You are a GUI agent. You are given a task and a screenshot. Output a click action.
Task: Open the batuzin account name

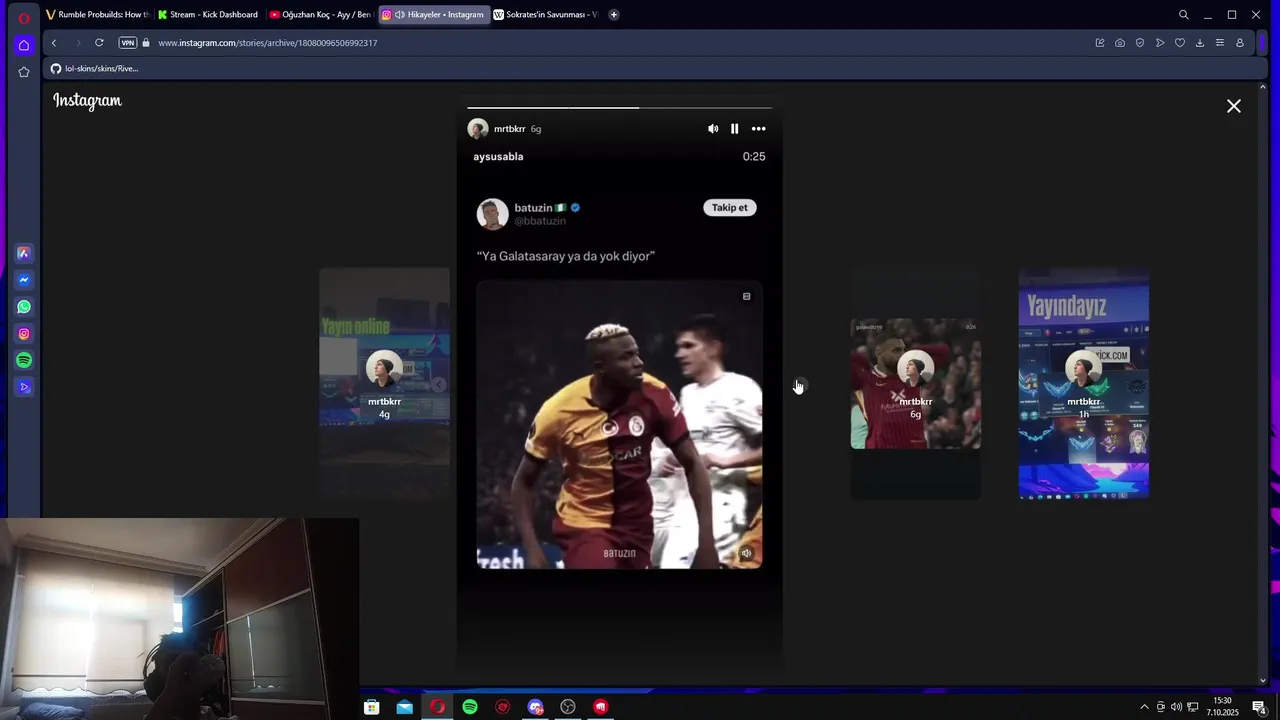coord(533,208)
